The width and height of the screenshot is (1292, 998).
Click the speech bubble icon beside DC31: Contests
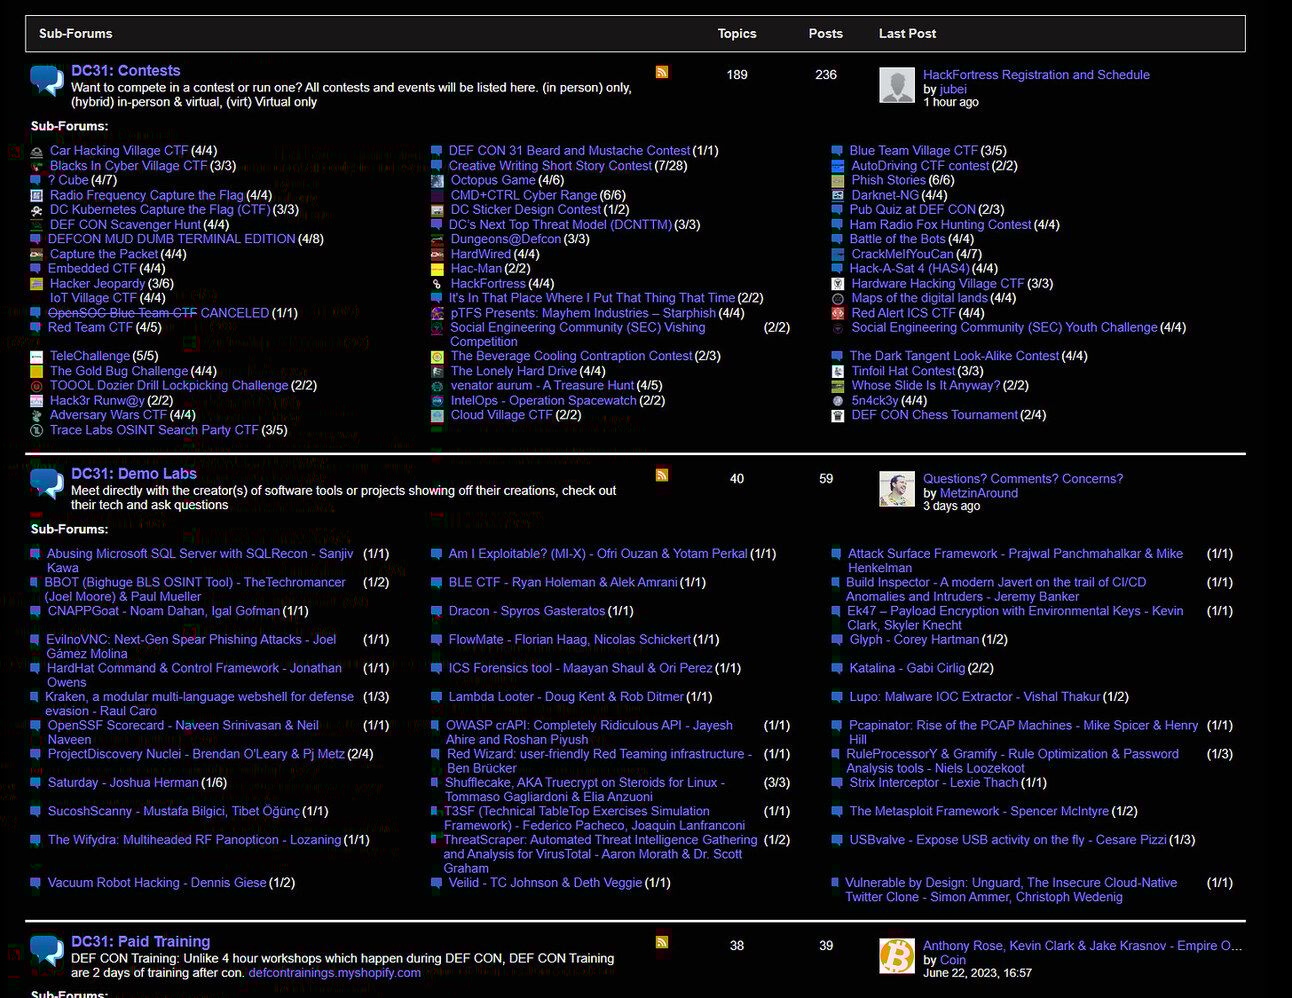[47, 80]
